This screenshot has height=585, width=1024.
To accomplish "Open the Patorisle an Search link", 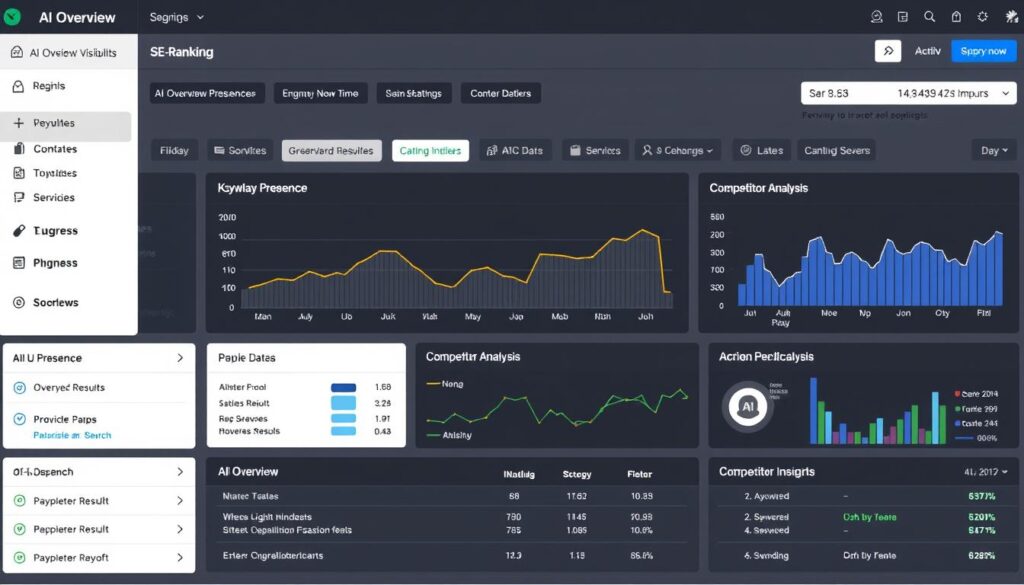I will click(x=72, y=435).
